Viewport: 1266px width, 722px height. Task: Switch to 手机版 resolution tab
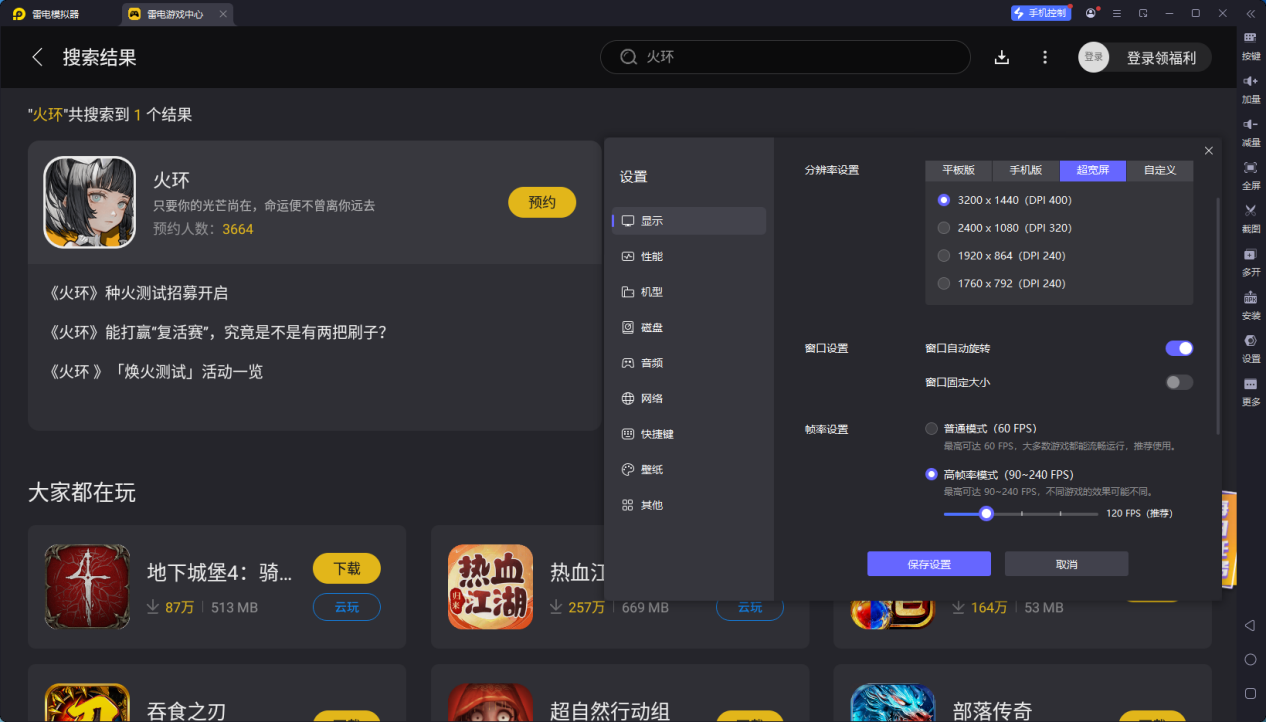pos(1025,170)
